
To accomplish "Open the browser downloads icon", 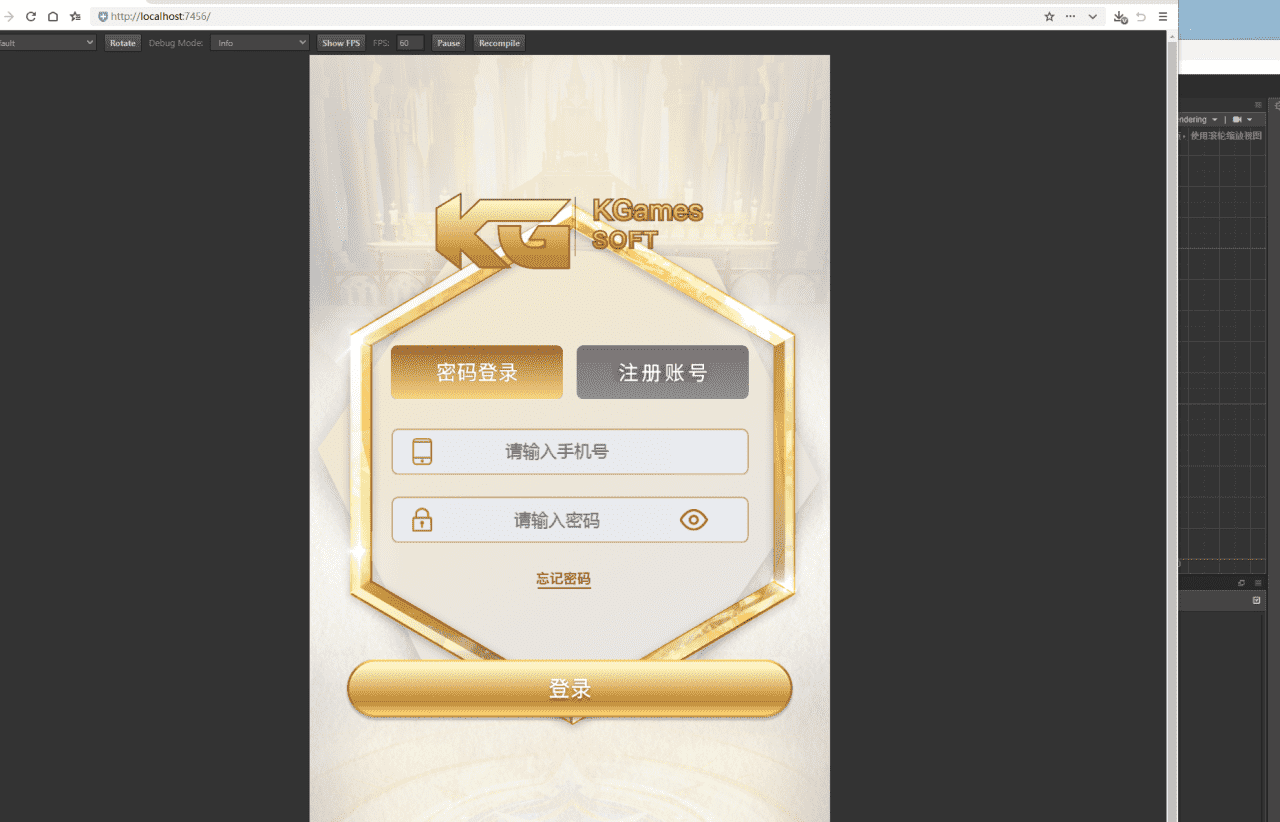I will click(1120, 17).
